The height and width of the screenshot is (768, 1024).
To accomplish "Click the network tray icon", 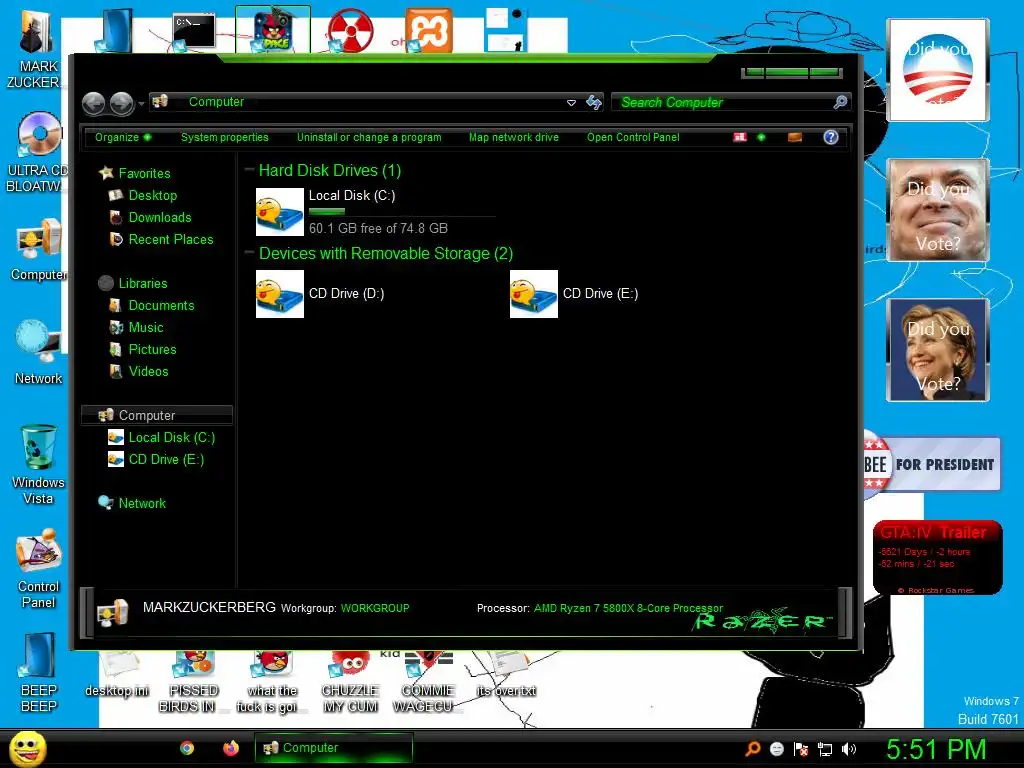I will coord(825,749).
